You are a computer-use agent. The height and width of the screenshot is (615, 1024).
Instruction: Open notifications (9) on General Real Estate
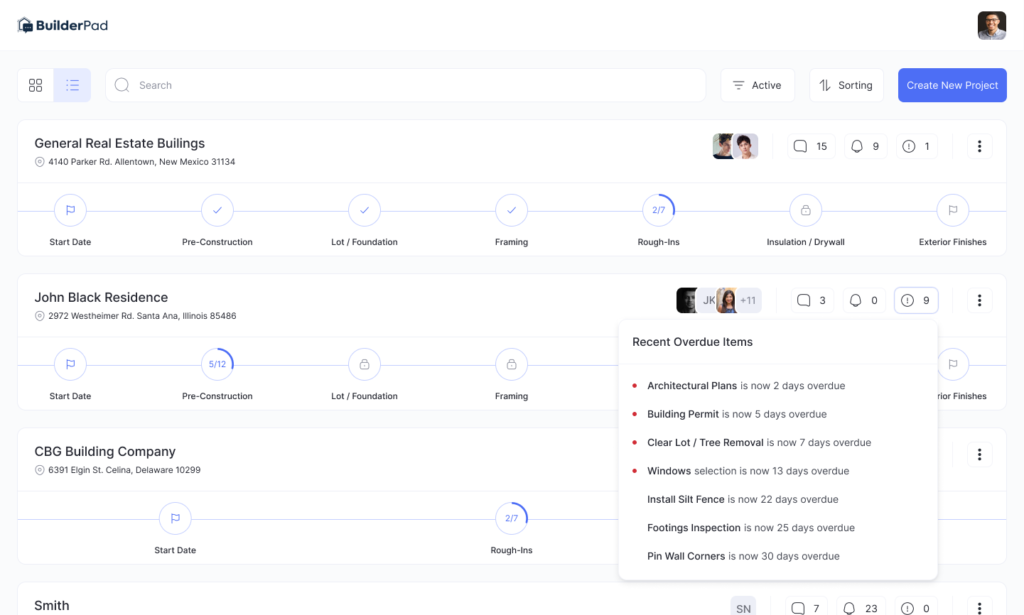tap(866, 146)
